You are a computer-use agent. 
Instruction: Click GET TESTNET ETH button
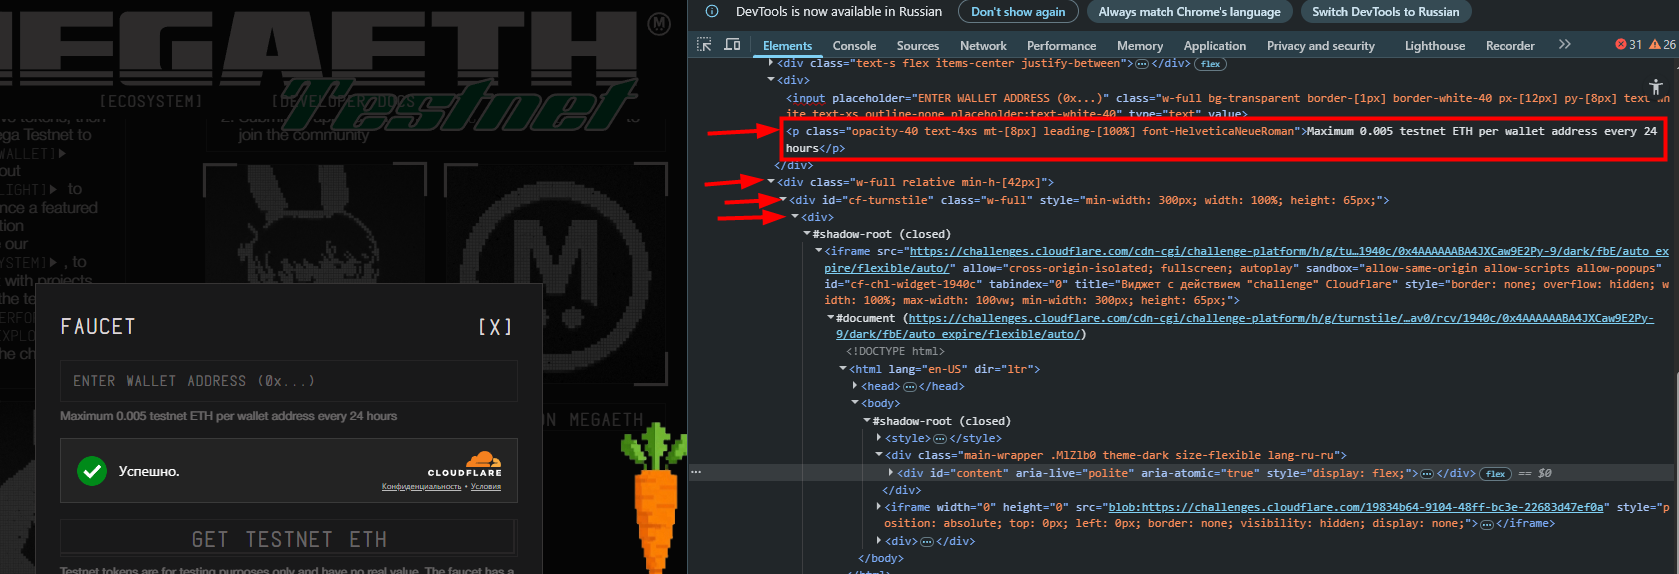point(289,538)
